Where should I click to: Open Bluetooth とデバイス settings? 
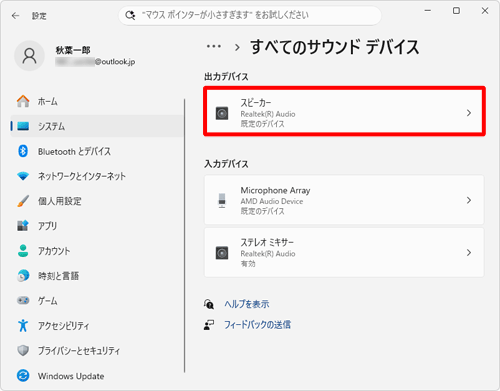click(97, 151)
